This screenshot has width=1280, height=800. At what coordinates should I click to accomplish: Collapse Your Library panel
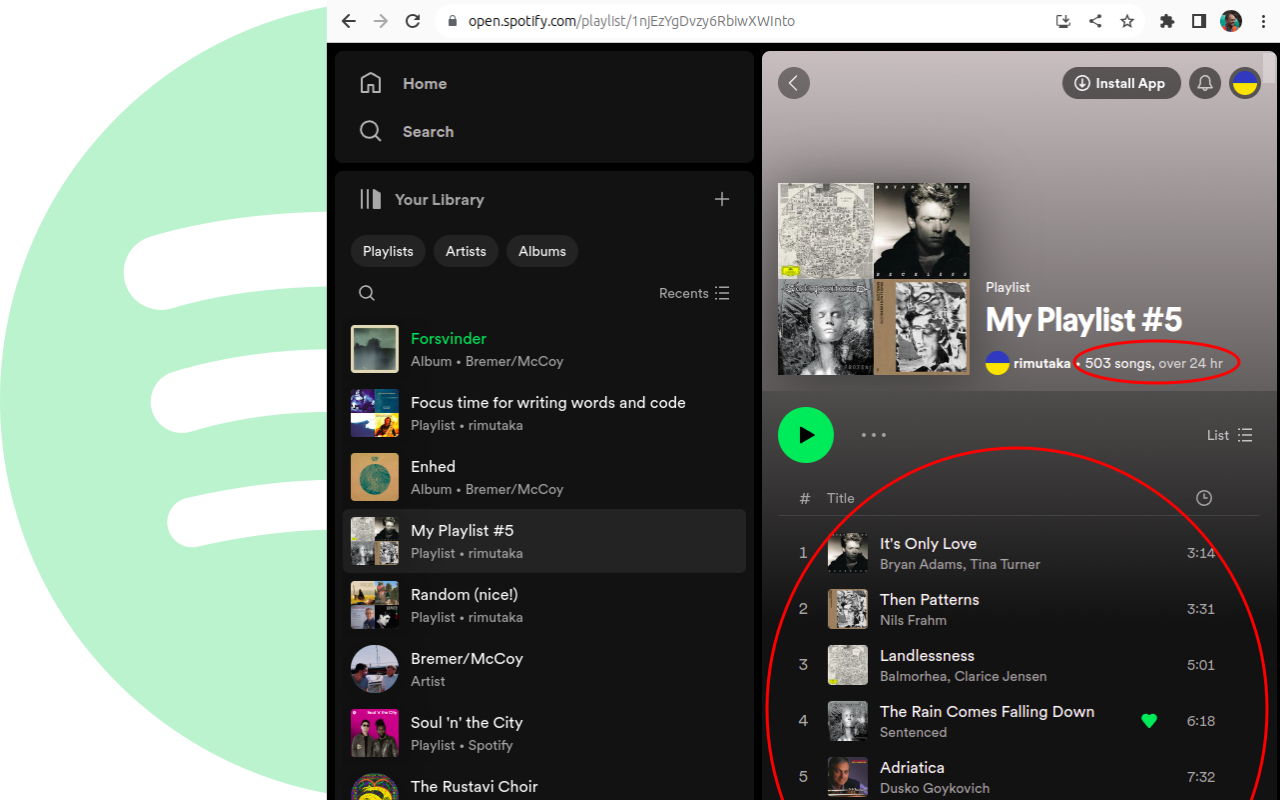tap(421, 199)
